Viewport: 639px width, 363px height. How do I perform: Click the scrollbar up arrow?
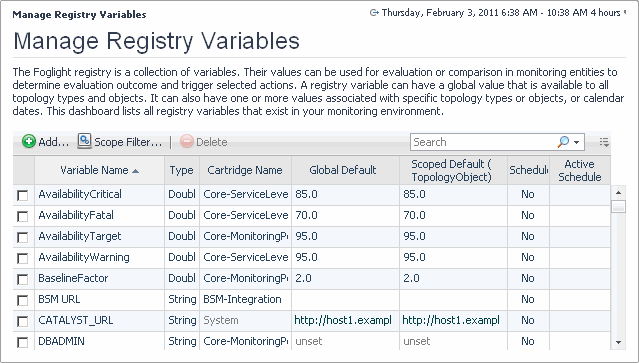tap(618, 193)
